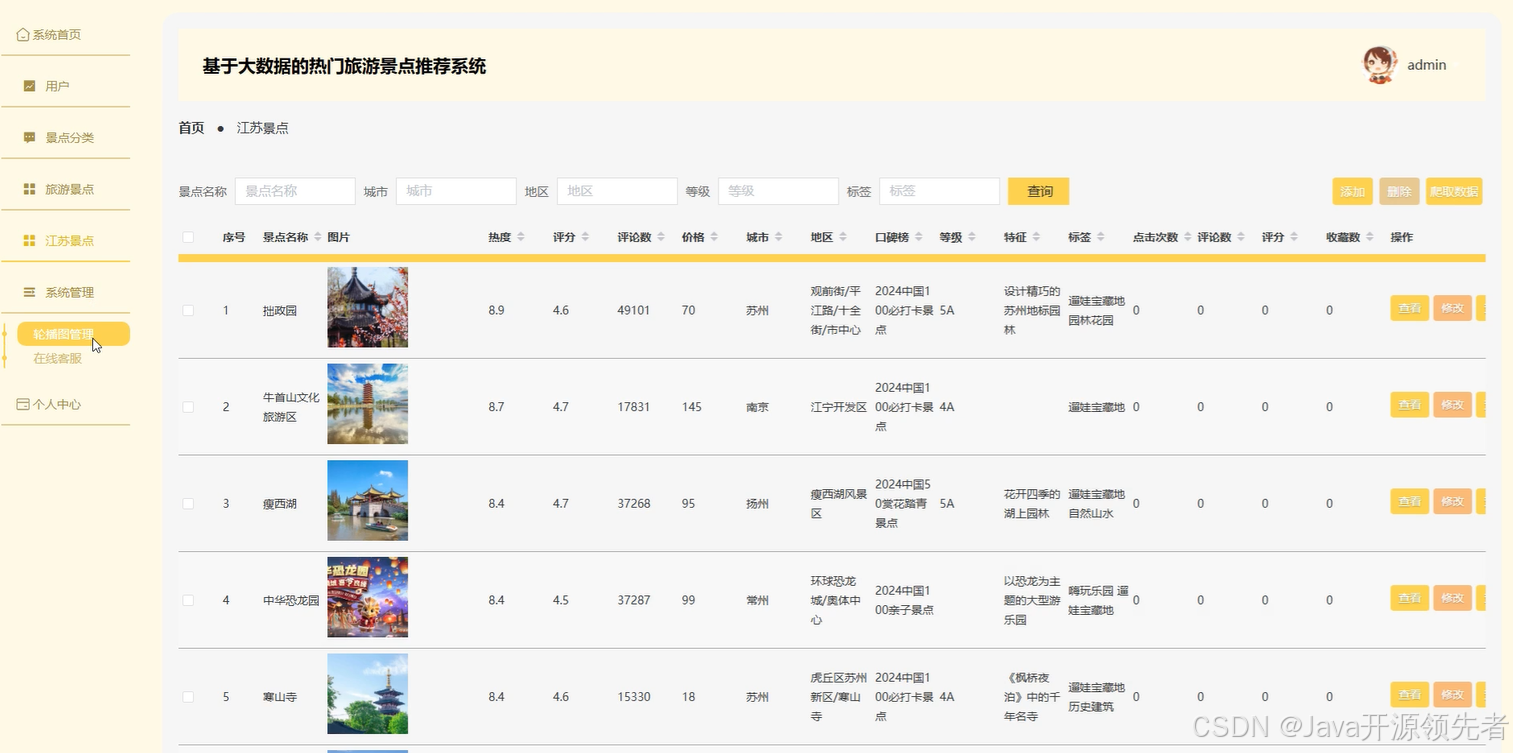The image size is (1513, 753).
Task: Click 修改 for the 寒山寺 row
Action: click(x=1452, y=695)
